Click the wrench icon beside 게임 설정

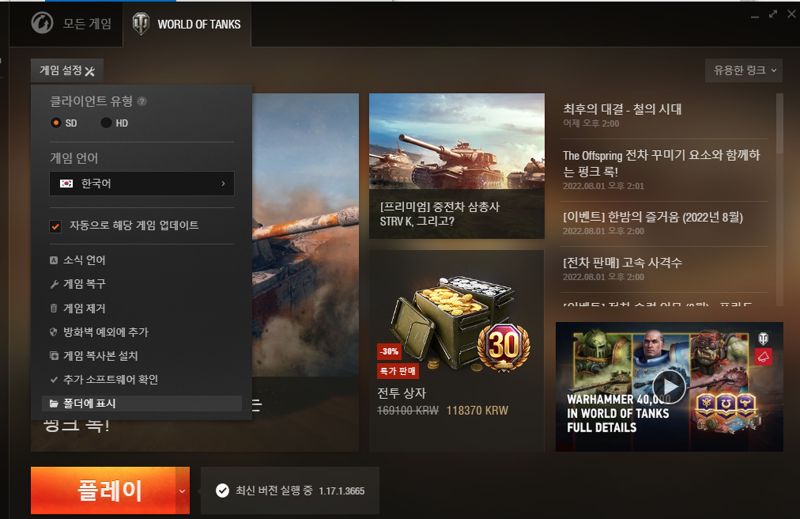click(x=90, y=71)
